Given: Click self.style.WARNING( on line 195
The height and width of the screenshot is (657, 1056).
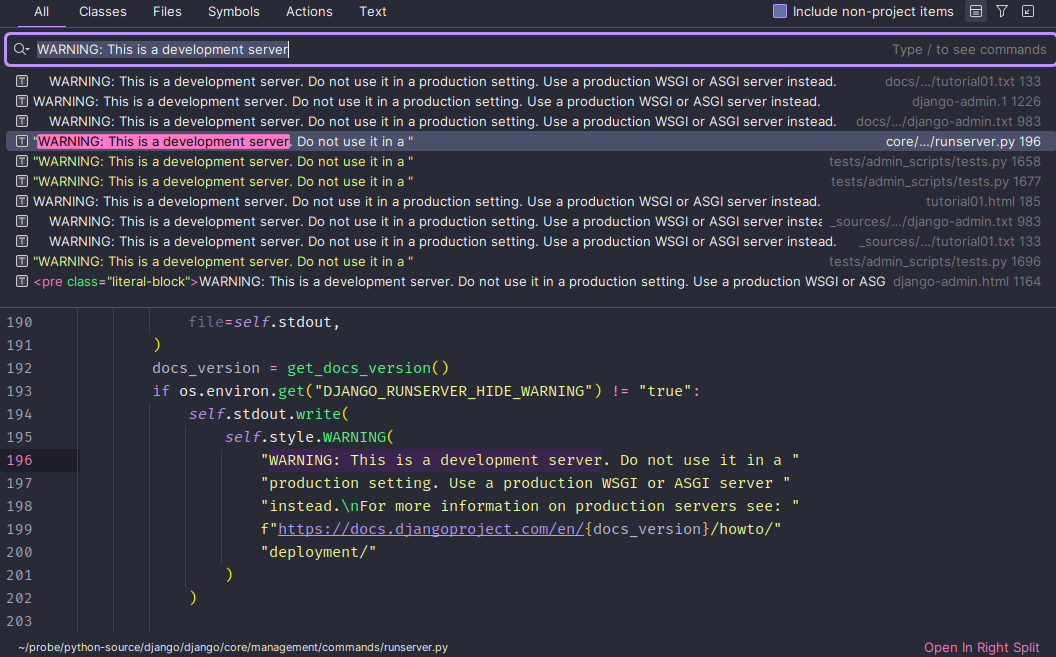Looking at the screenshot, I should 309,438.
